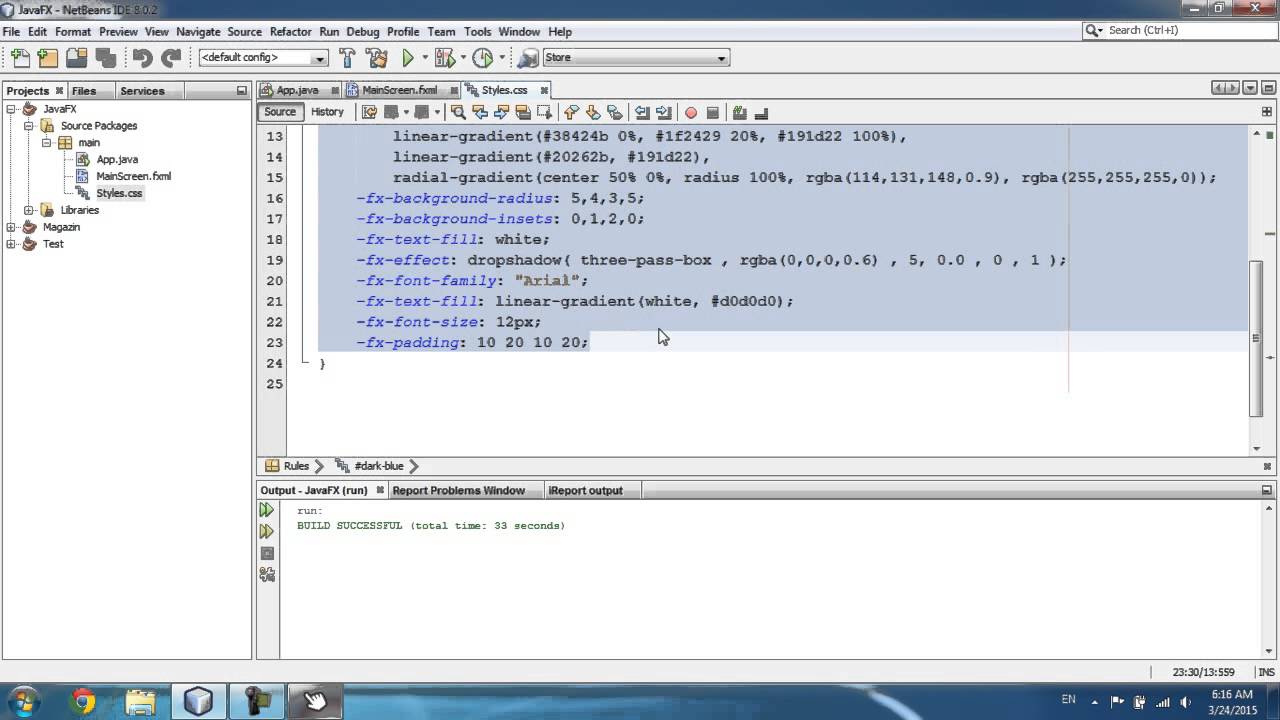Open the Tools menu

477,31
